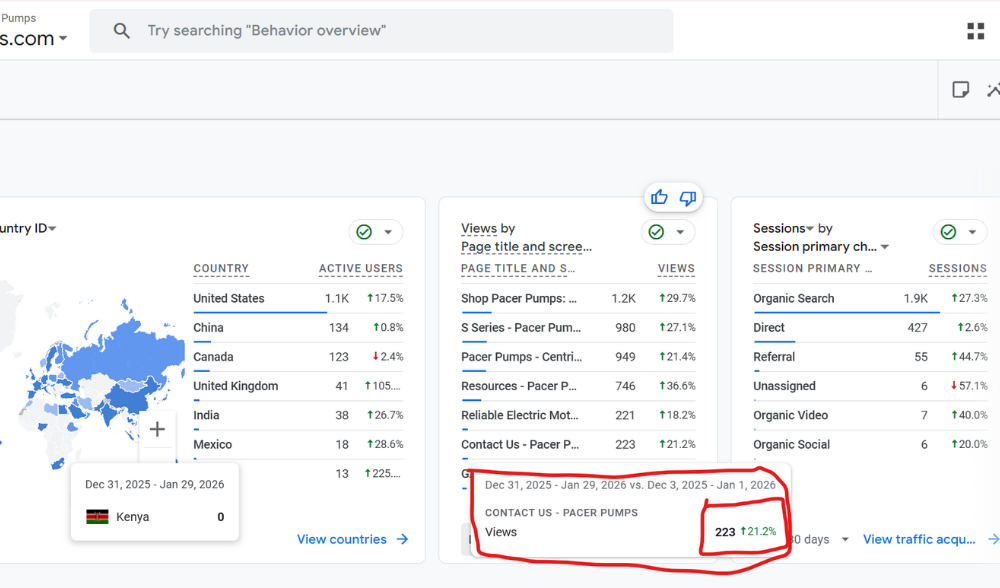Open the annotations note icon
The image size is (1000, 588).
click(960, 89)
